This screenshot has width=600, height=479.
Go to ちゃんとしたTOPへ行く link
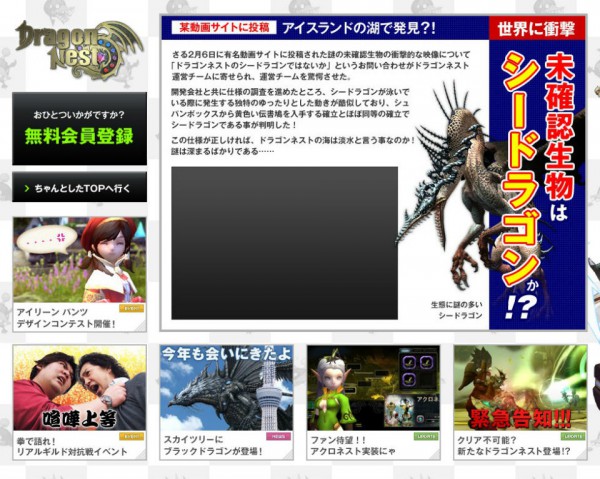(x=80, y=187)
